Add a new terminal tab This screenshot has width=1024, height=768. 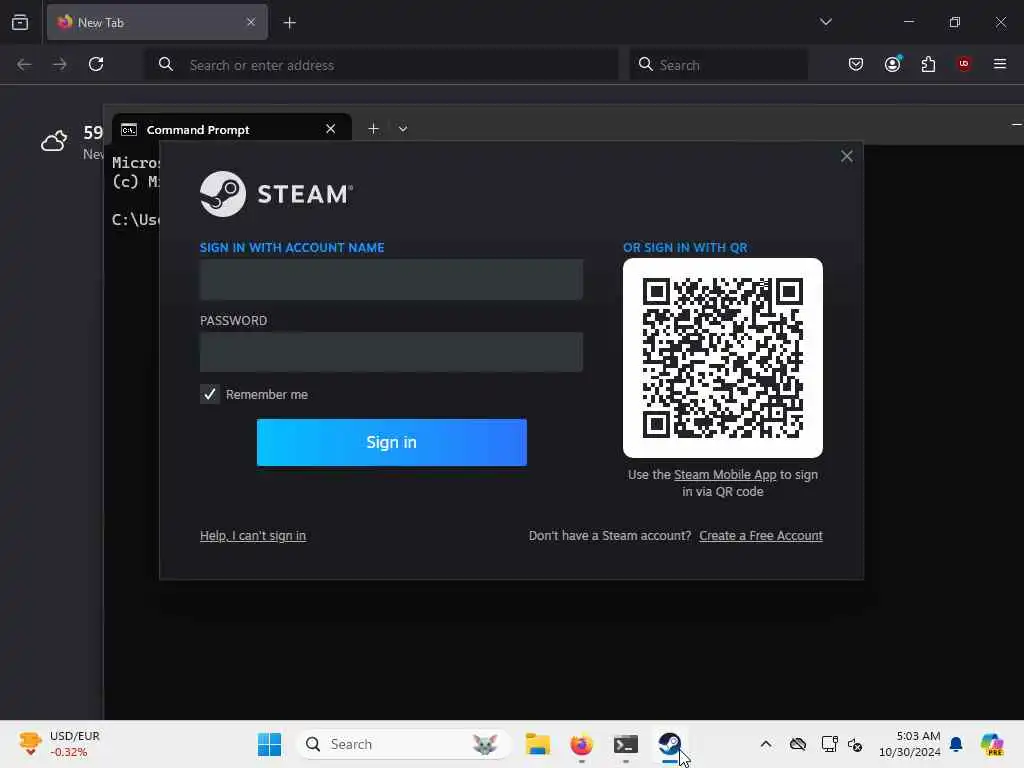point(373,129)
